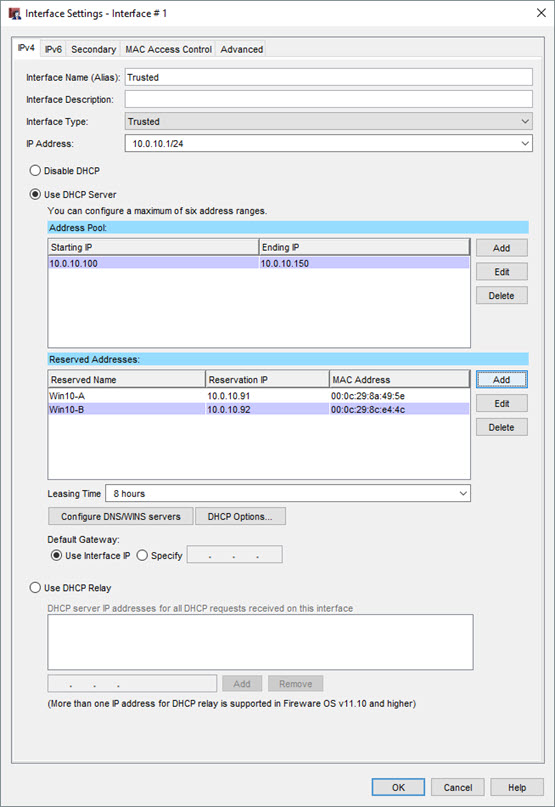Open Help for interface settings

517,787
